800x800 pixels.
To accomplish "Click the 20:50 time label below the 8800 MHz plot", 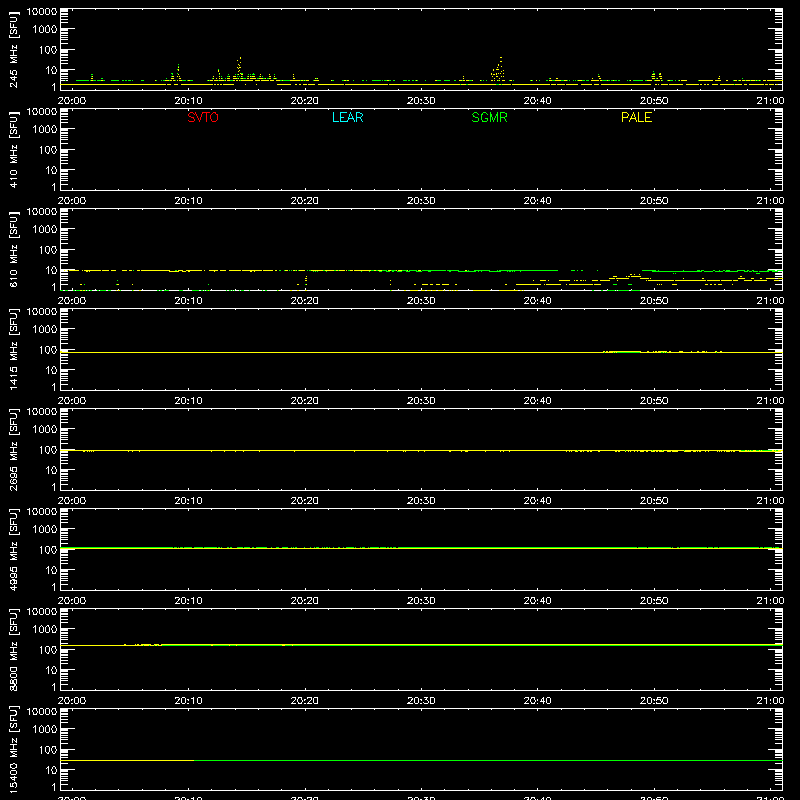I will click(654, 701).
